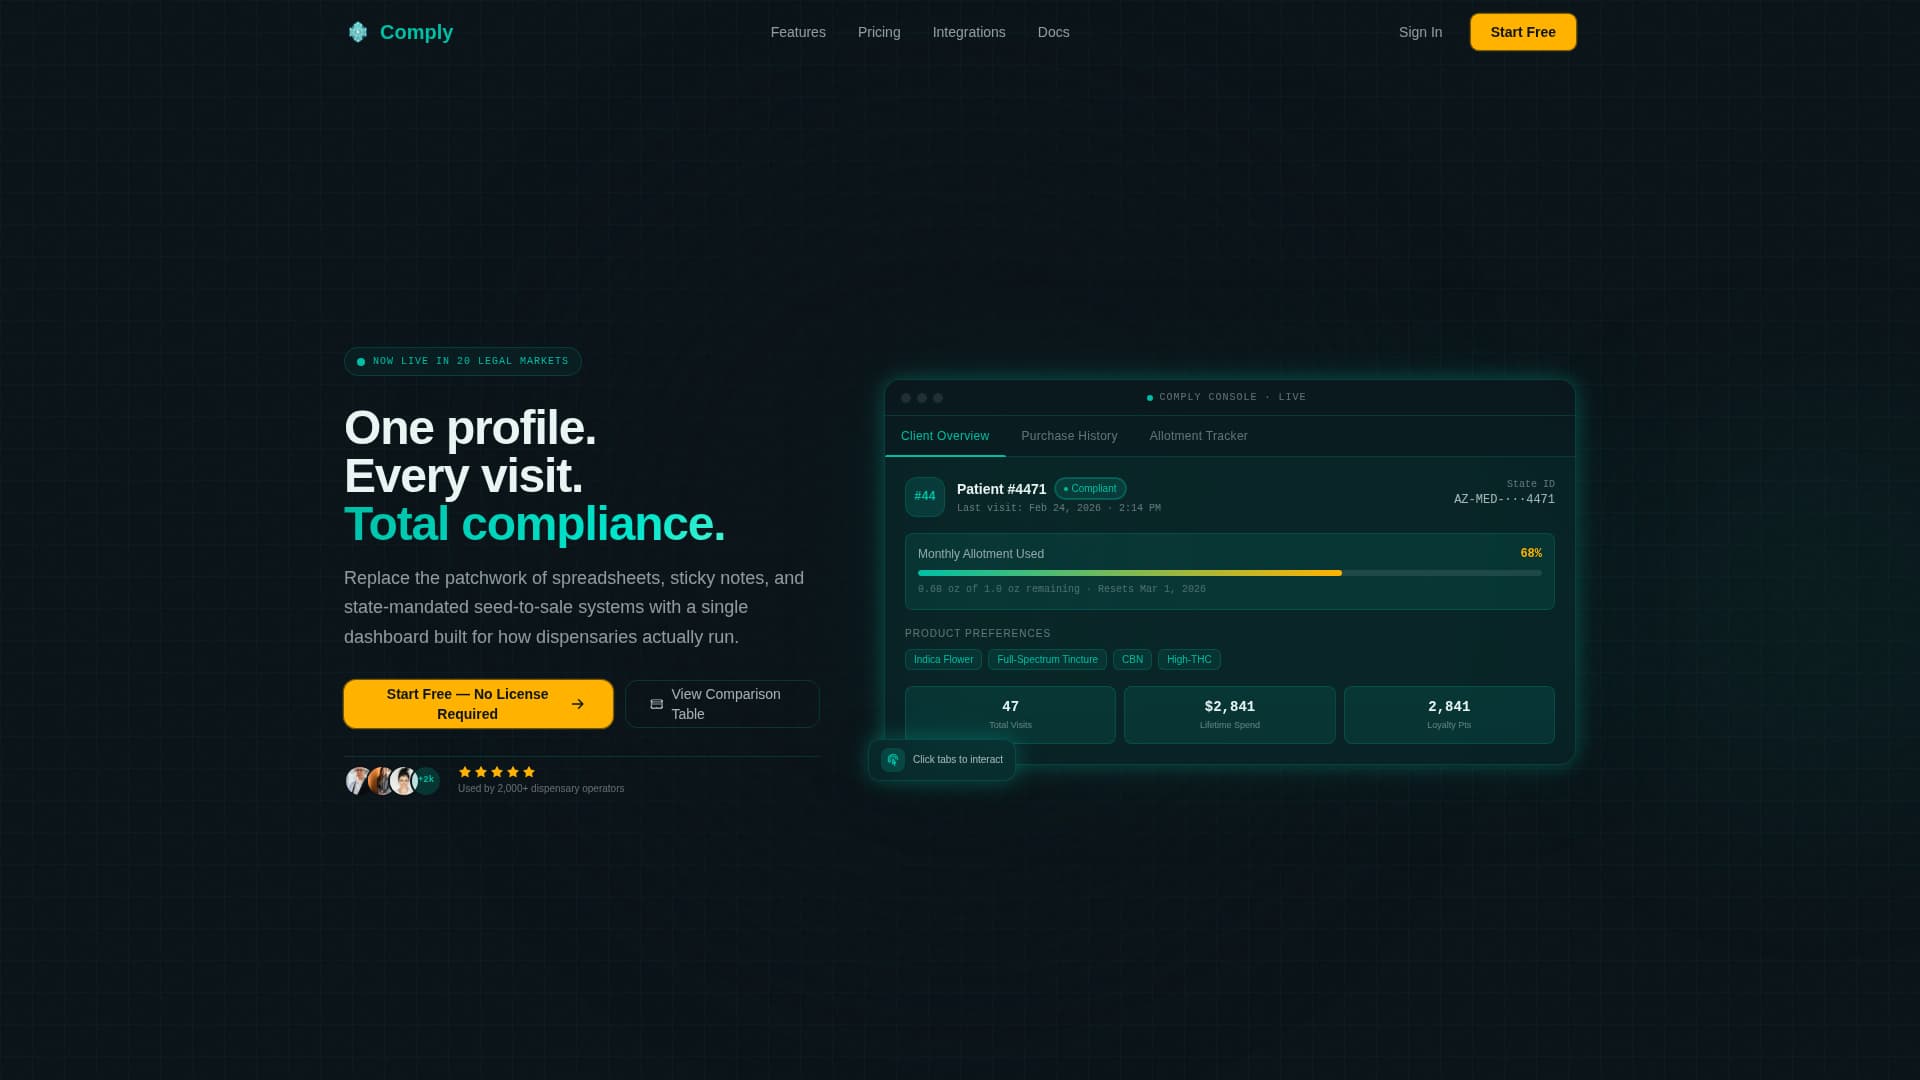Click the Comply logo icon
The height and width of the screenshot is (1080, 1920).
[x=358, y=32]
